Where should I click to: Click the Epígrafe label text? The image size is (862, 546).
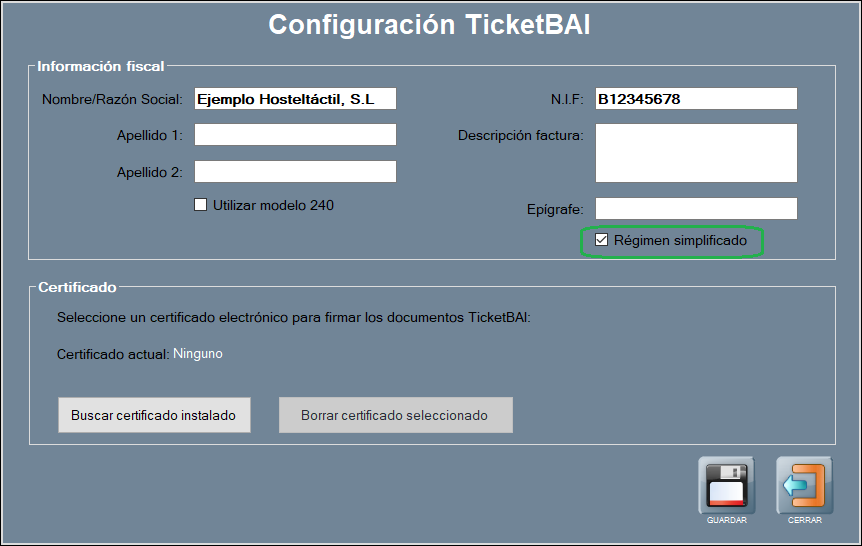555,209
